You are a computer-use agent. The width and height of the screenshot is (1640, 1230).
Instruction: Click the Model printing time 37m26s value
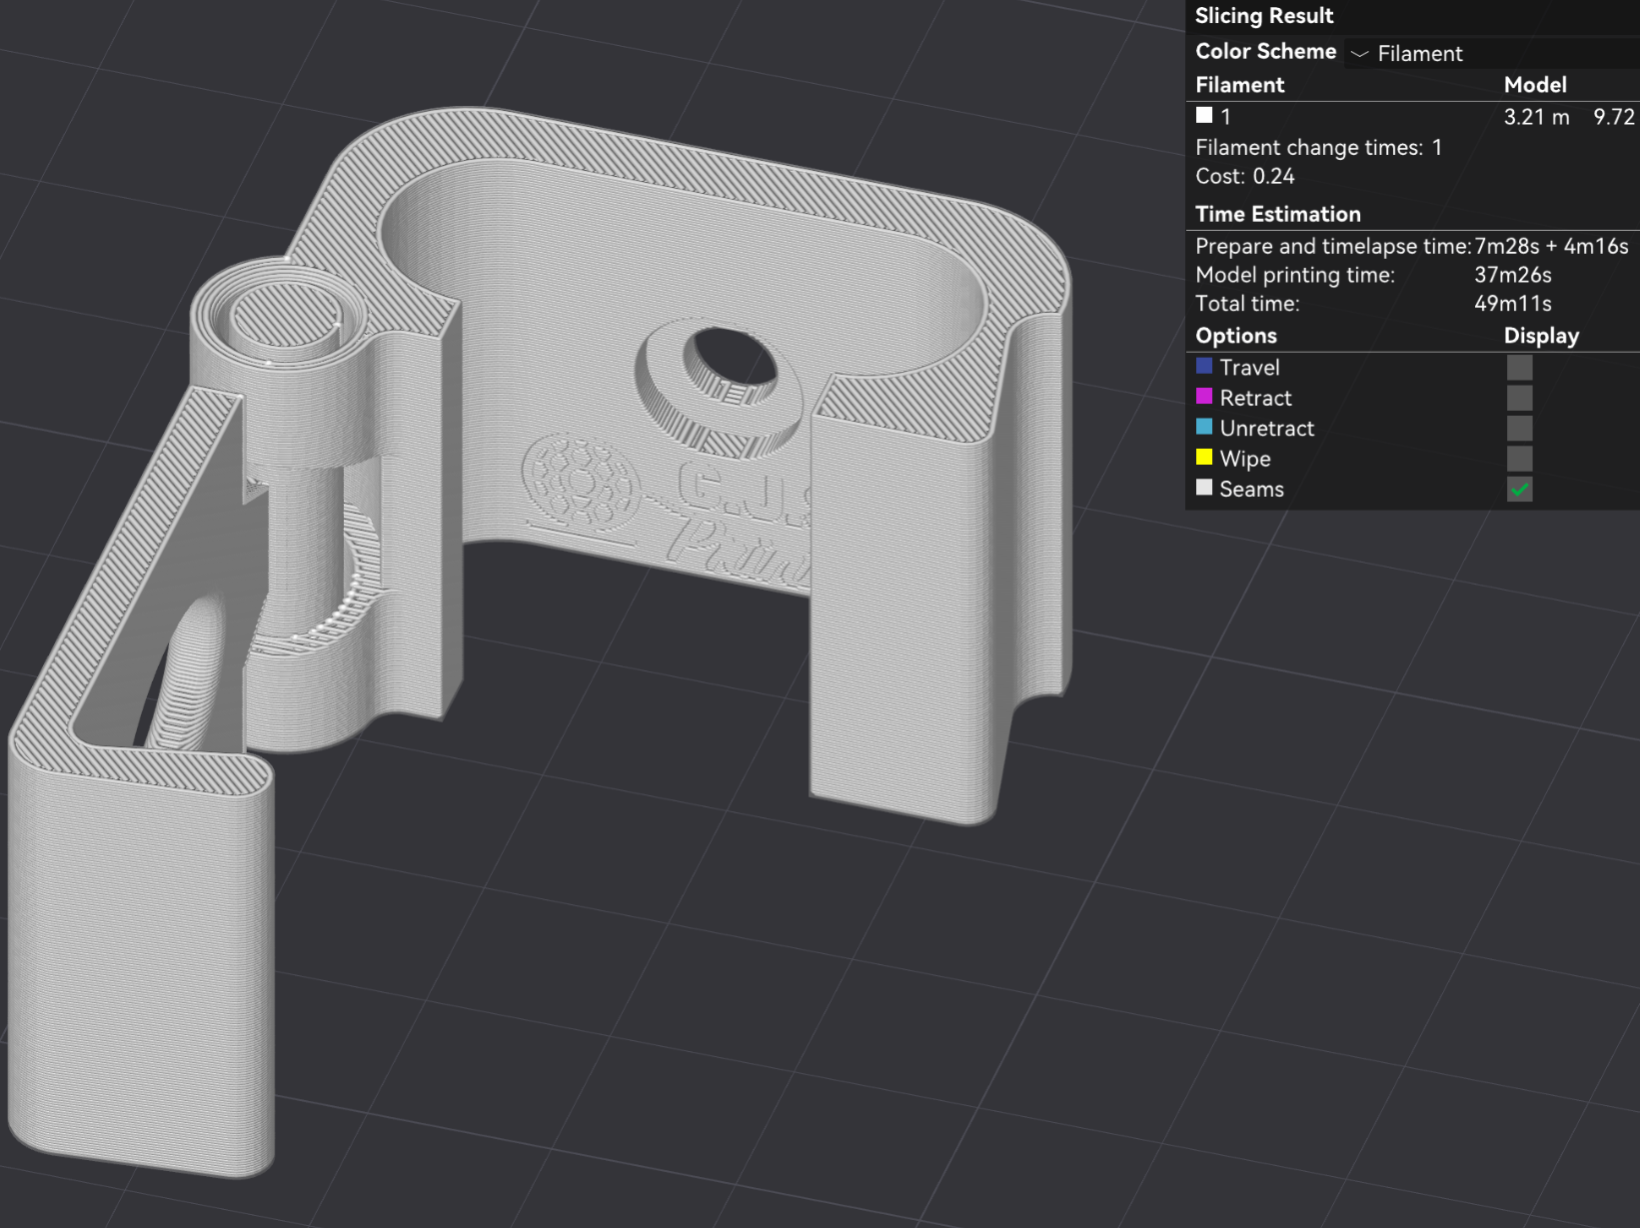(1512, 275)
